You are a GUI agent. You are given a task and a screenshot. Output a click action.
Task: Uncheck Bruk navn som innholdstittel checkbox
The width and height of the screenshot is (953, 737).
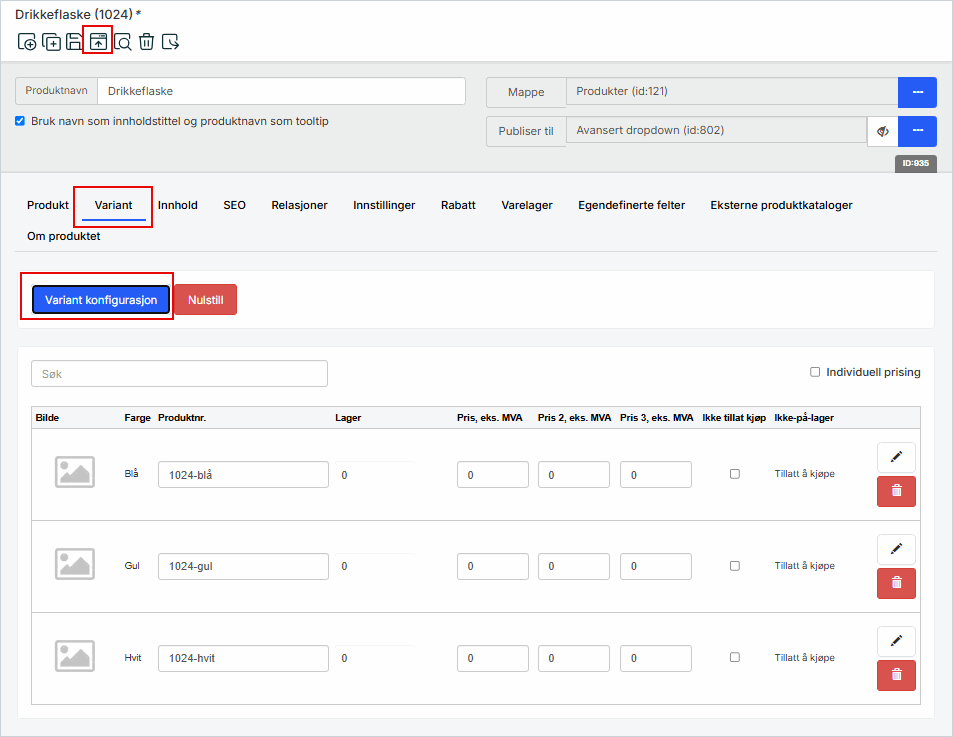pyautogui.click(x=21, y=121)
